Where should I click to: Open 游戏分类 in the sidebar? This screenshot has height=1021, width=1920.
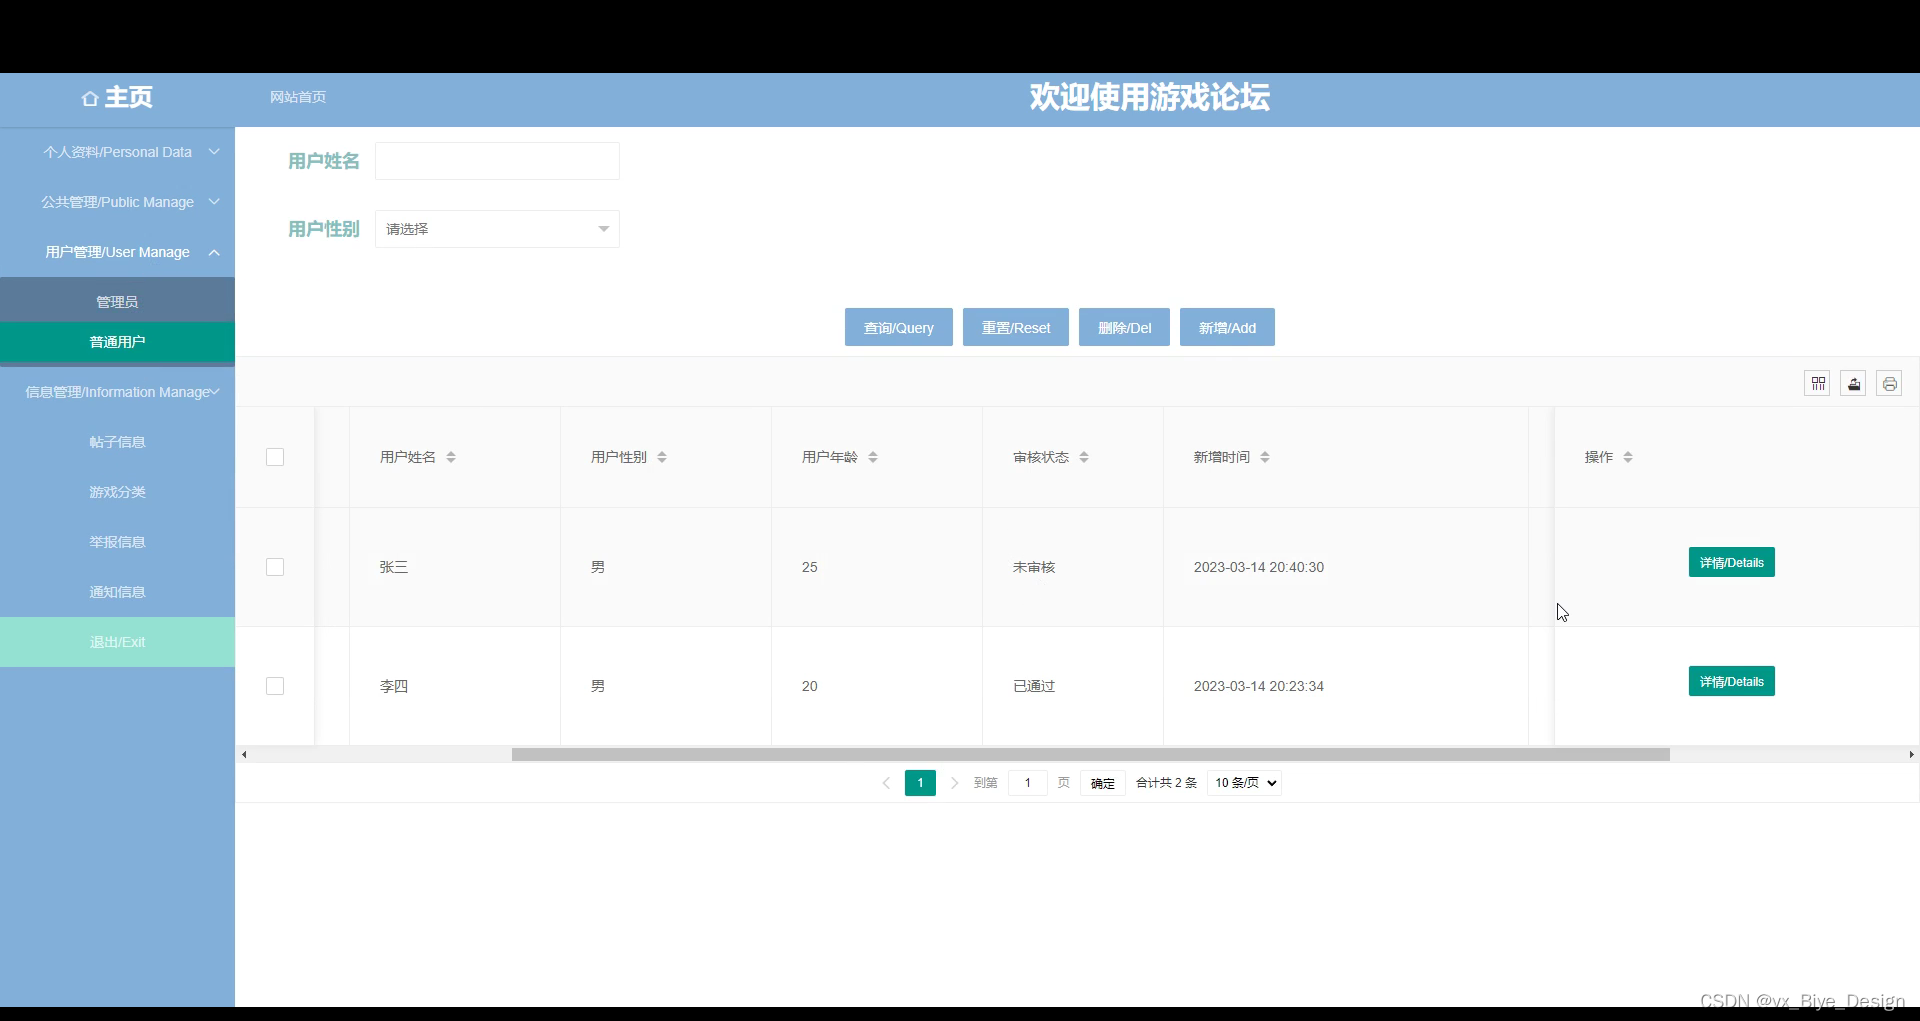click(117, 492)
